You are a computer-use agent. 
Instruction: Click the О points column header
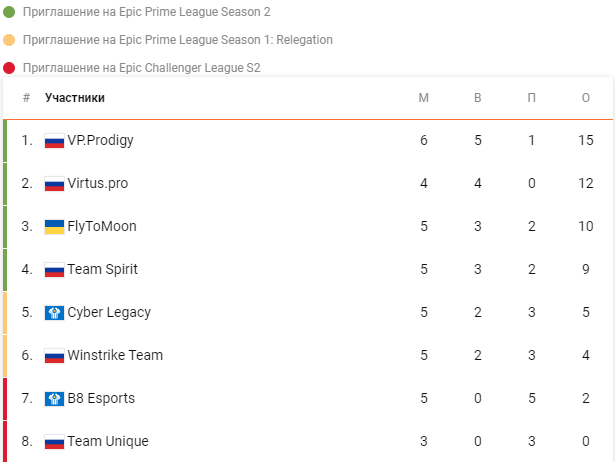click(586, 98)
